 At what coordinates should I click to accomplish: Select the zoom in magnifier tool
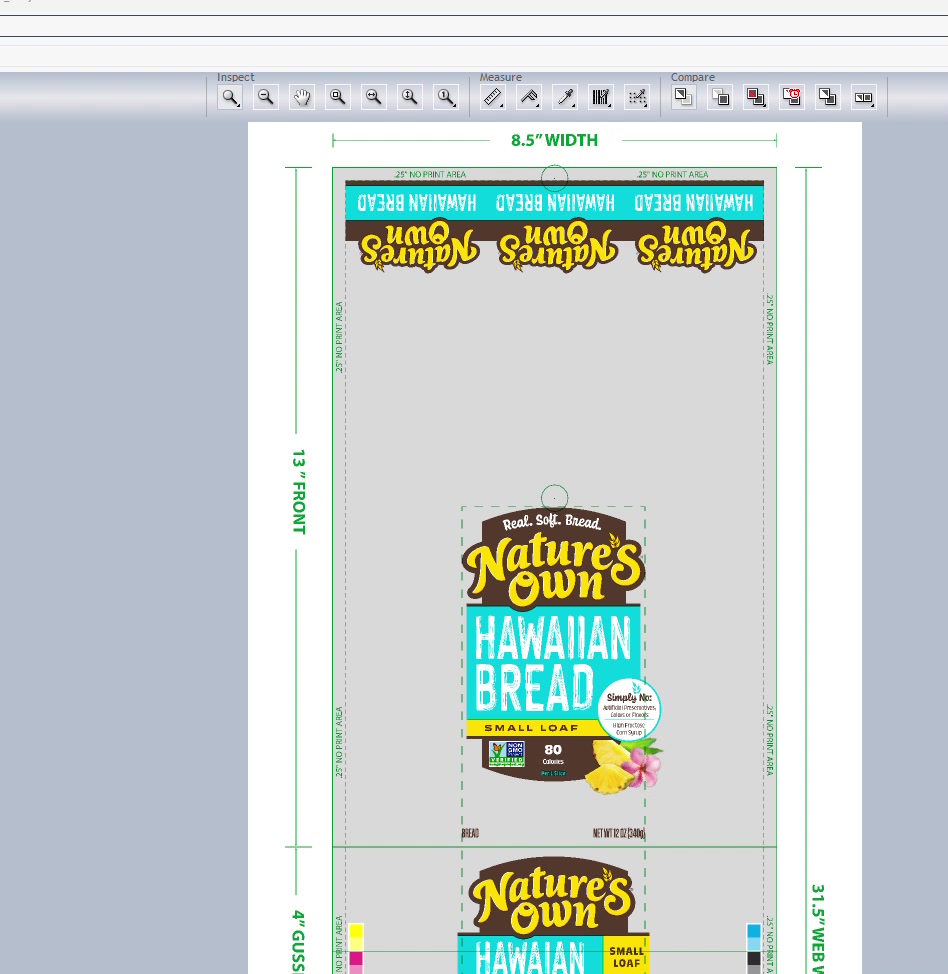click(x=230, y=97)
